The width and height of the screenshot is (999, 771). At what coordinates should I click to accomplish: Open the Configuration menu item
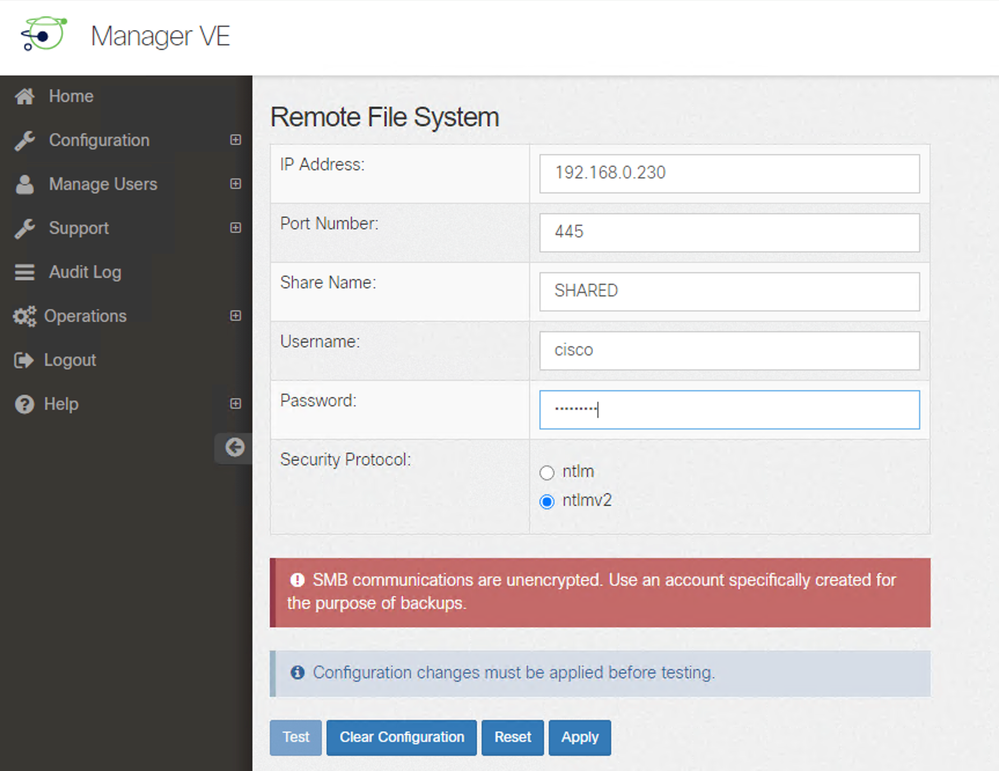pyautogui.click(x=99, y=140)
